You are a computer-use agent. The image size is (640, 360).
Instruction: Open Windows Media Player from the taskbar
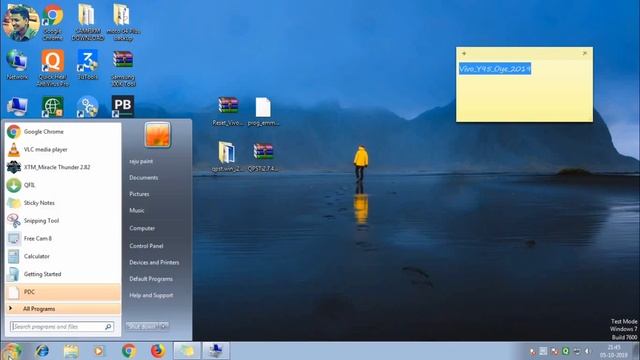click(99, 351)
